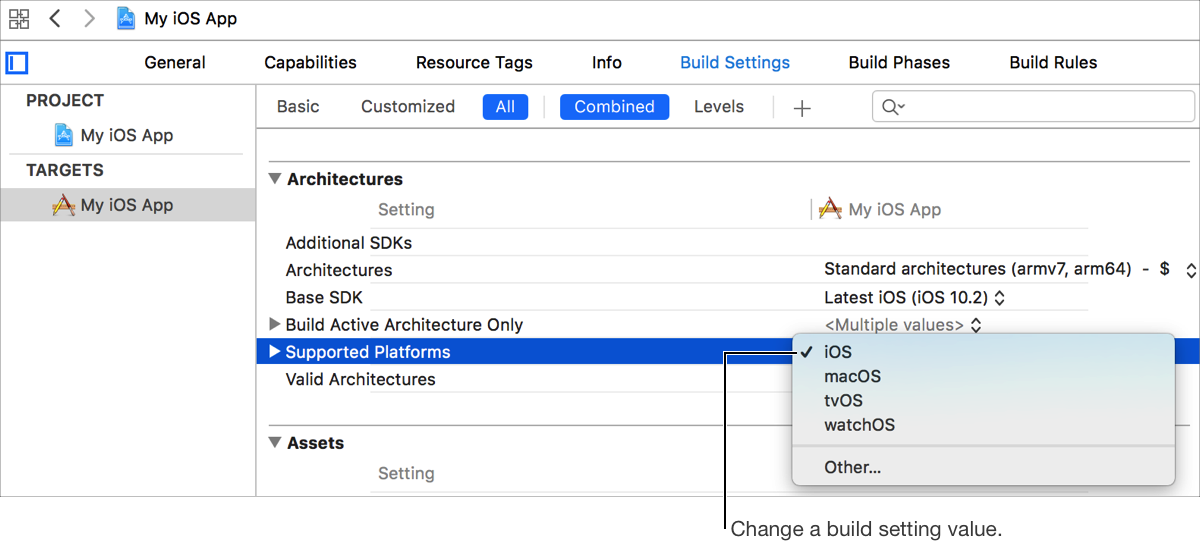Collapse the Assets section
1200x547 pixels.
pos(275,443)
